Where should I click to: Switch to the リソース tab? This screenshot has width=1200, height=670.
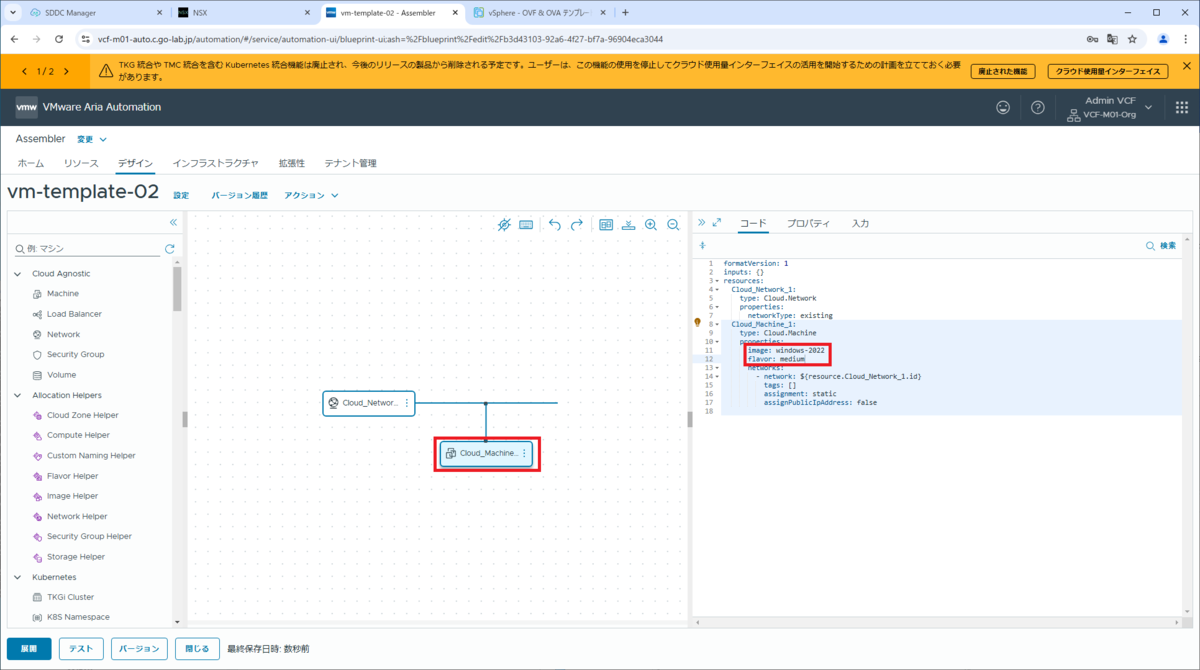coord(81,163)
